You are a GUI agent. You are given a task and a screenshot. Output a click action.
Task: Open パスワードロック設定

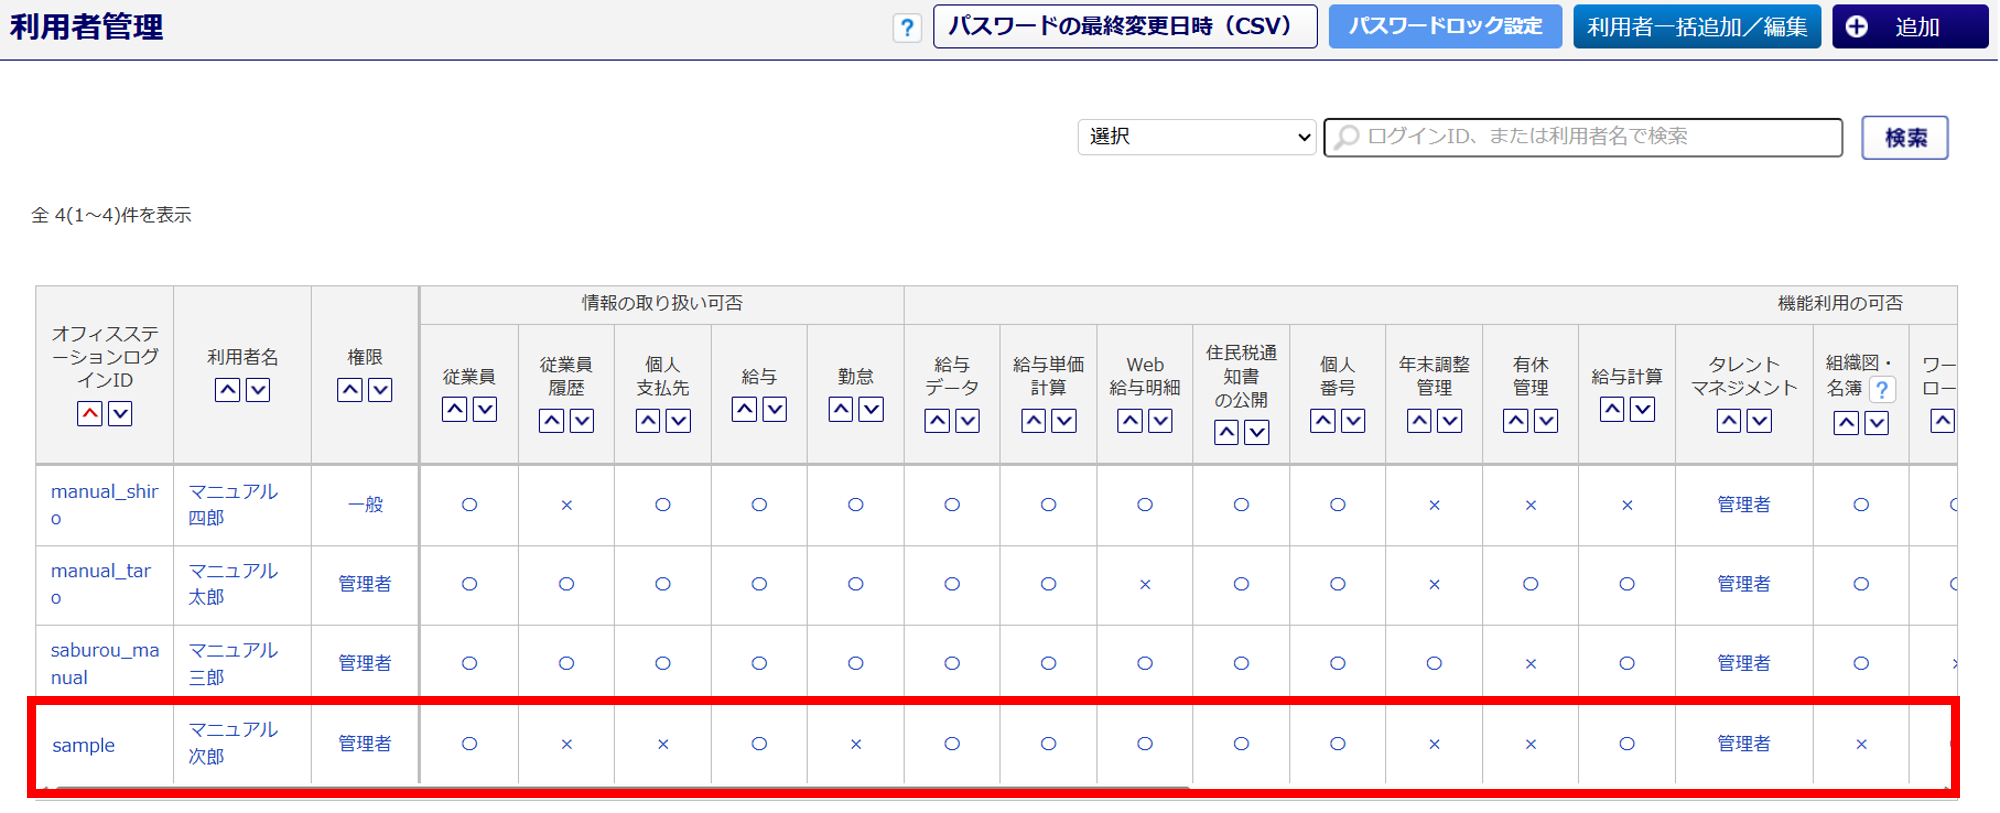tap(1444, 27)
